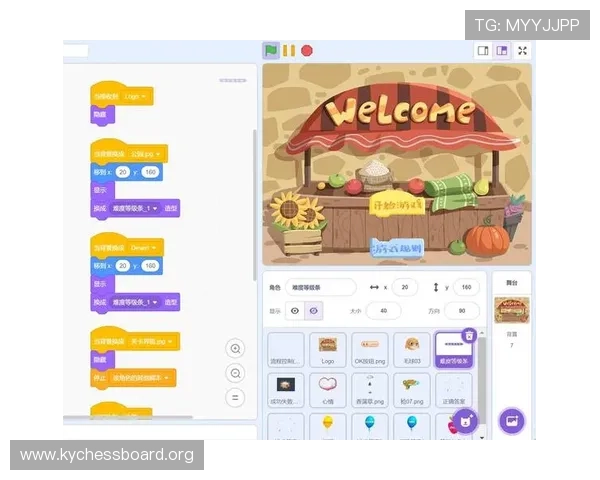Click the 隐藏 block under 关卡界面.png hat
Screen dimensions: 600x480
point(103,360)
